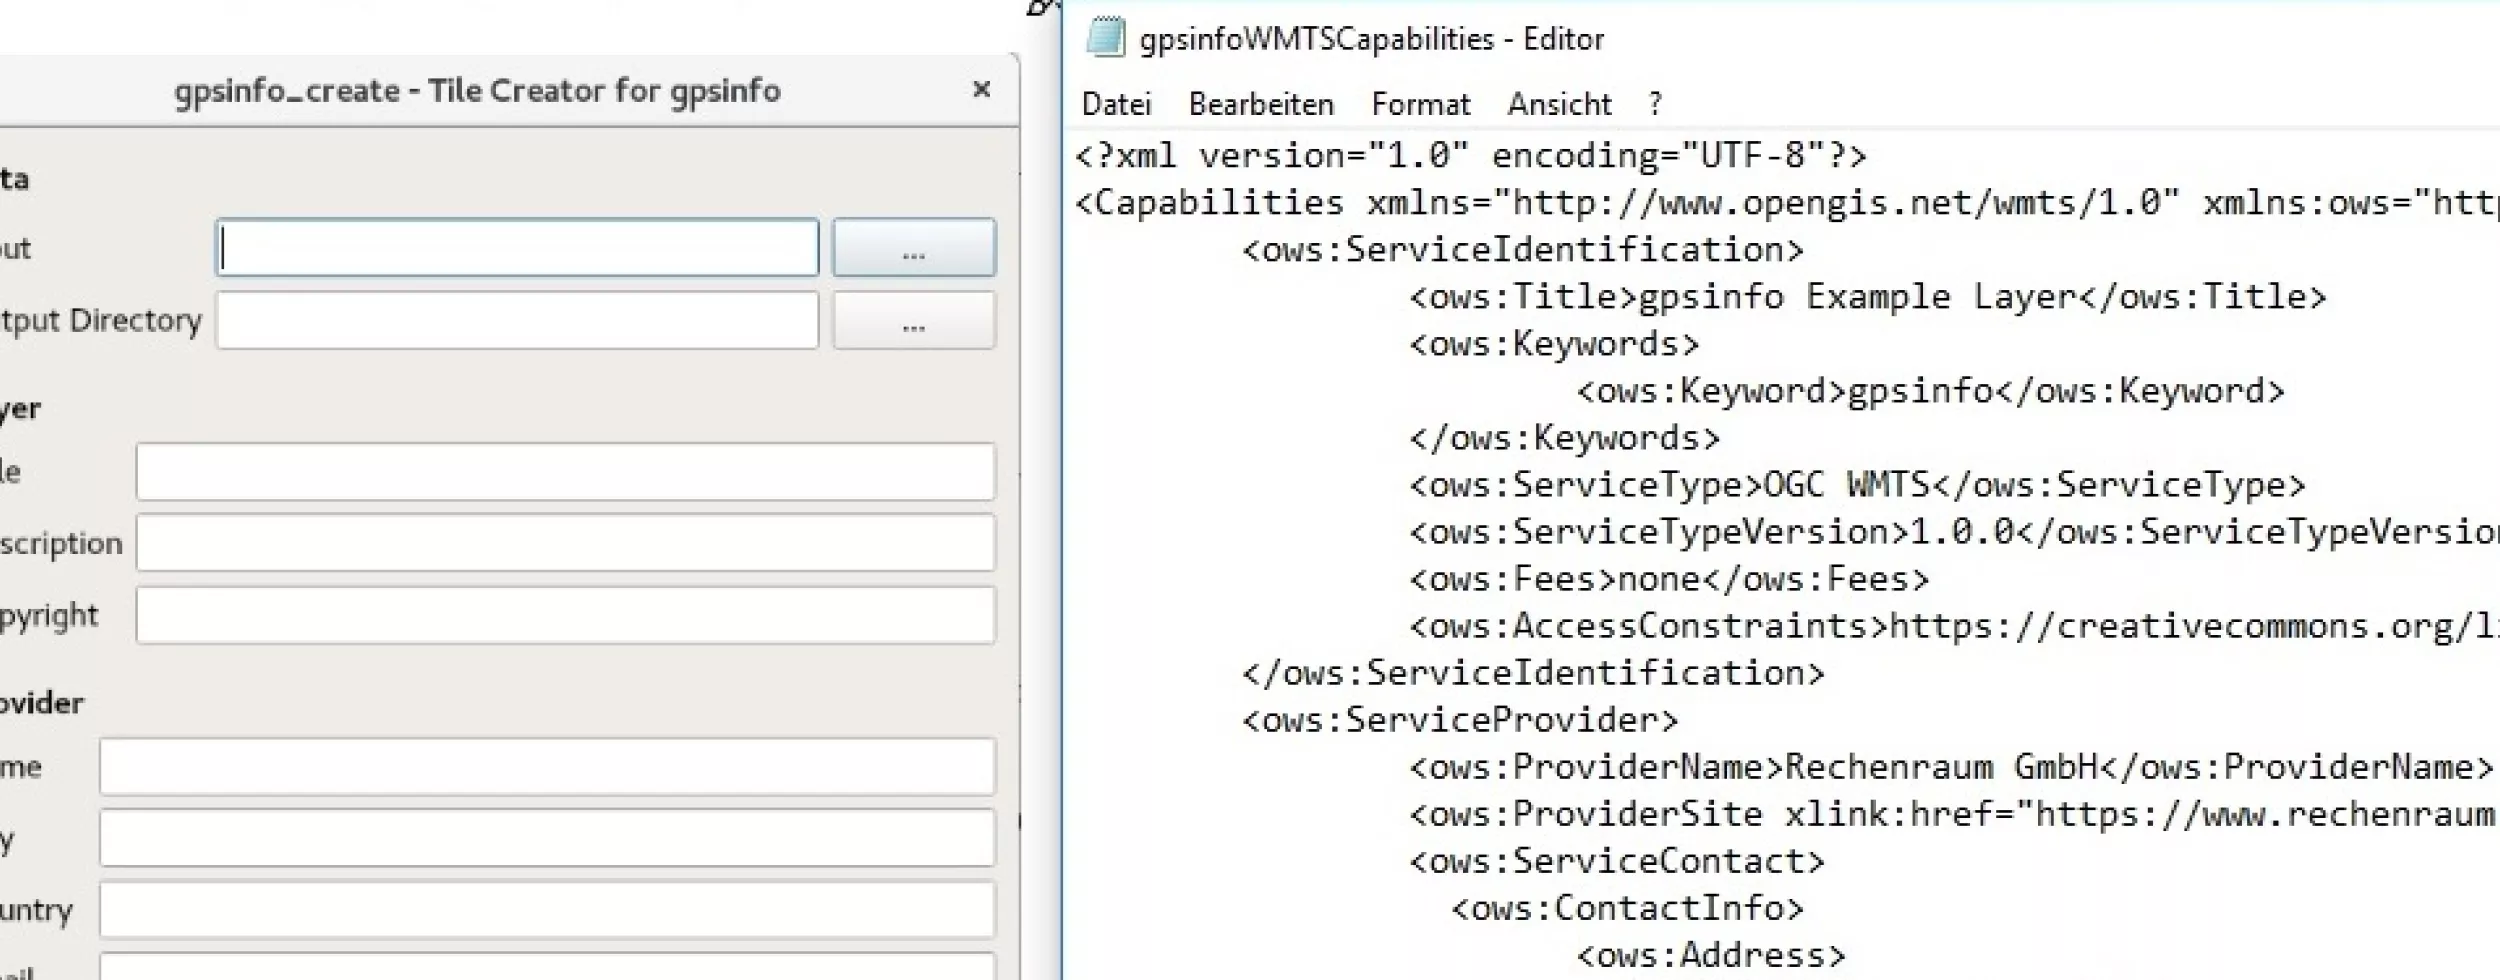
Task: Click the provider Name input field
Action: [x=547, y=767]
